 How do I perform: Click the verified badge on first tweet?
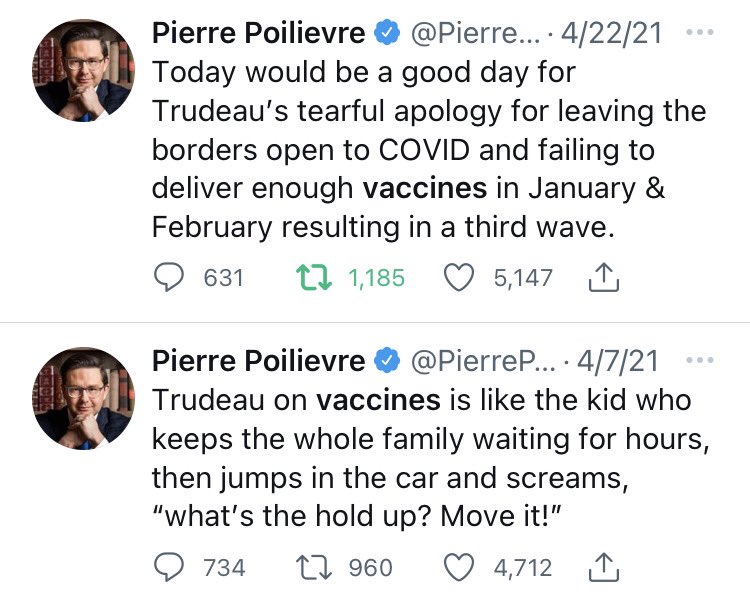tap(385, 33)
